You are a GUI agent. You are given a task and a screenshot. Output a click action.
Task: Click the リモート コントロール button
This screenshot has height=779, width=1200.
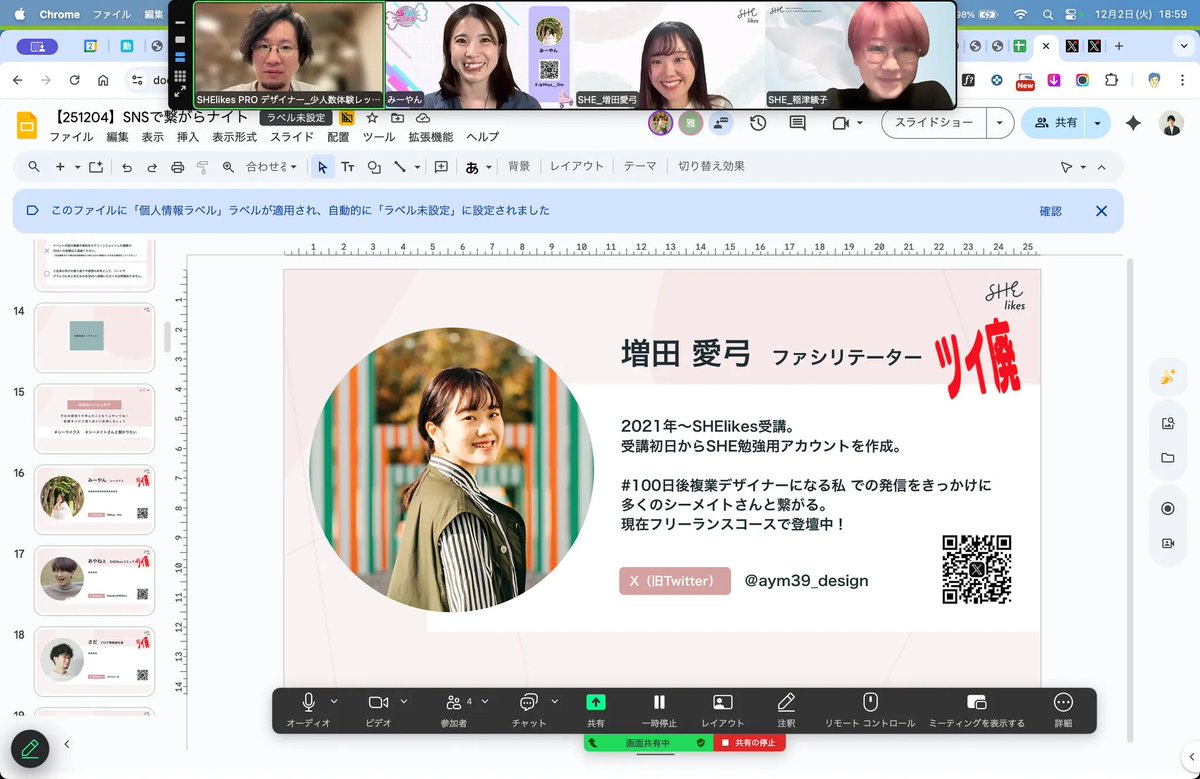[x=870, y=709]
